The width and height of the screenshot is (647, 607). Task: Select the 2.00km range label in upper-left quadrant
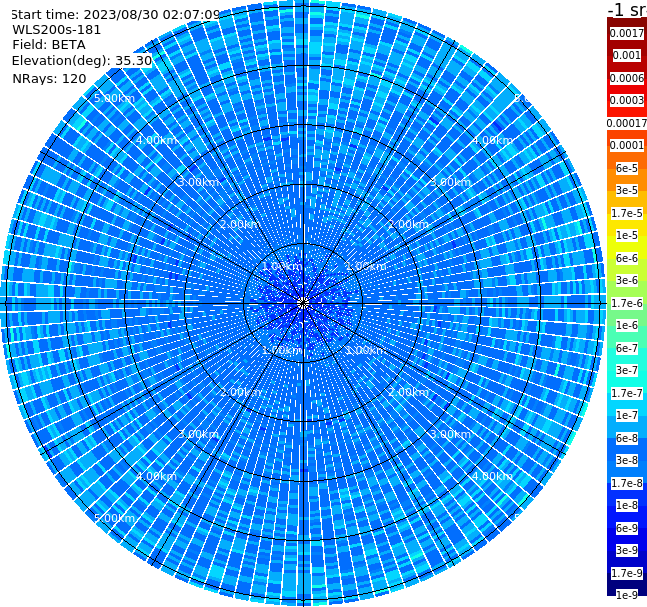click(x=241, y=224)
